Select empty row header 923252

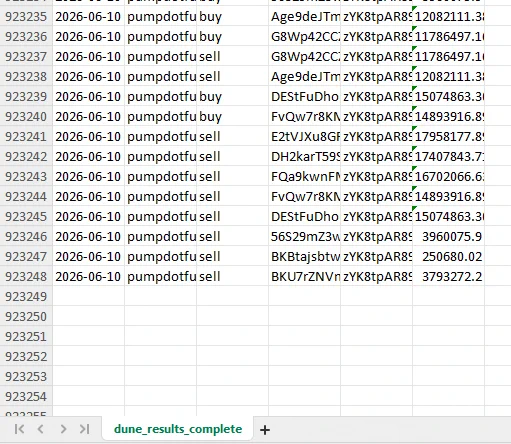[x=26, y=356]
